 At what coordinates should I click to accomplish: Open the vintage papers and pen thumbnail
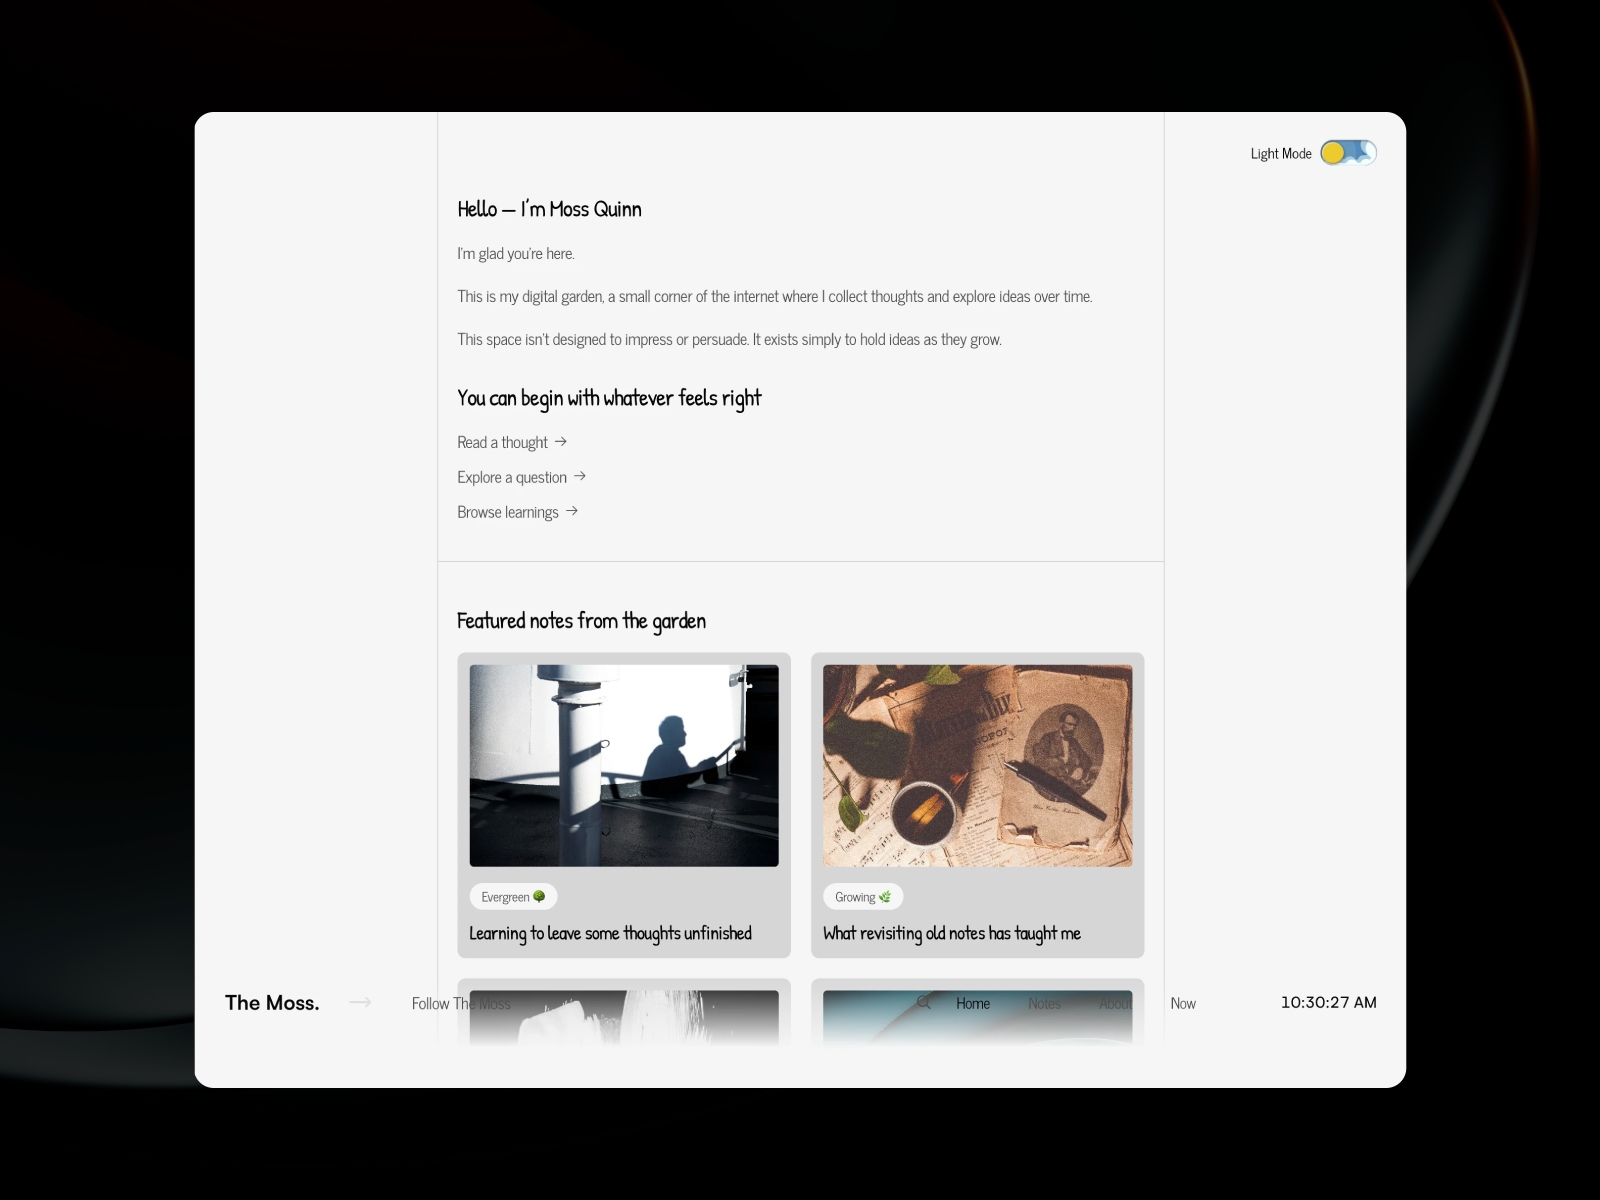click(x=977, y=765)
